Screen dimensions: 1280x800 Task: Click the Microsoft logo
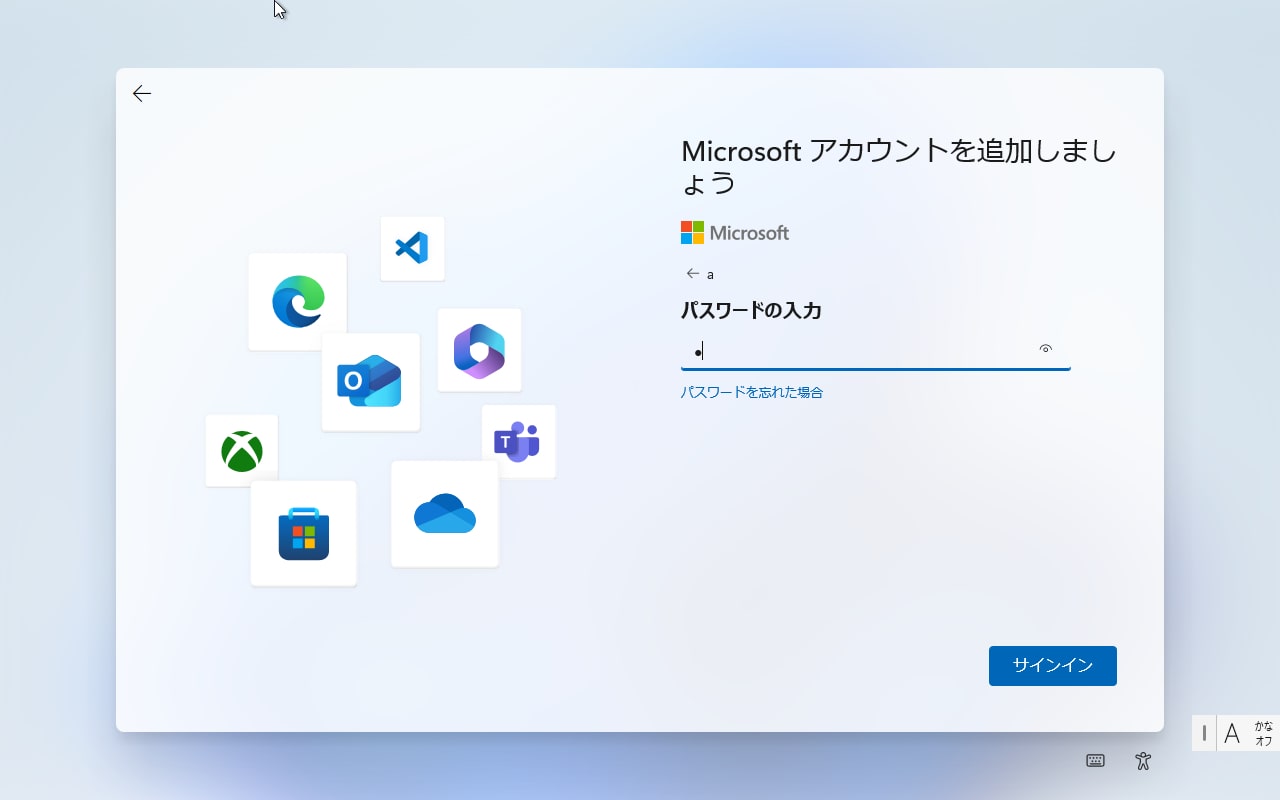pos(735,233)
